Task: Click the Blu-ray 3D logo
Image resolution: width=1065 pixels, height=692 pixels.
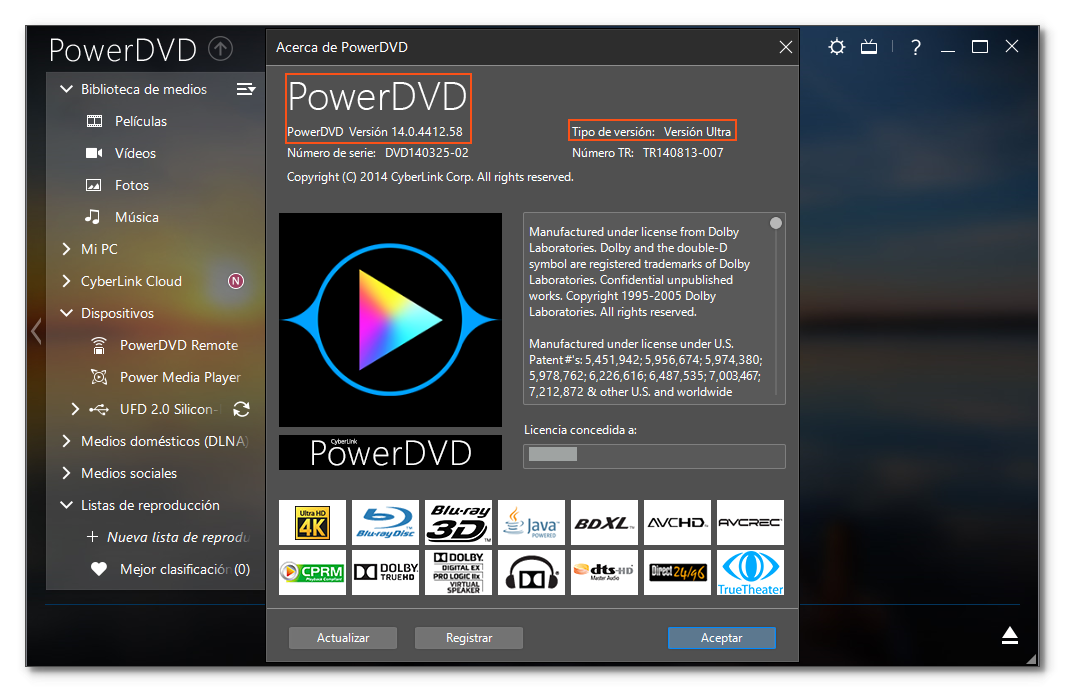Action: 458,522
